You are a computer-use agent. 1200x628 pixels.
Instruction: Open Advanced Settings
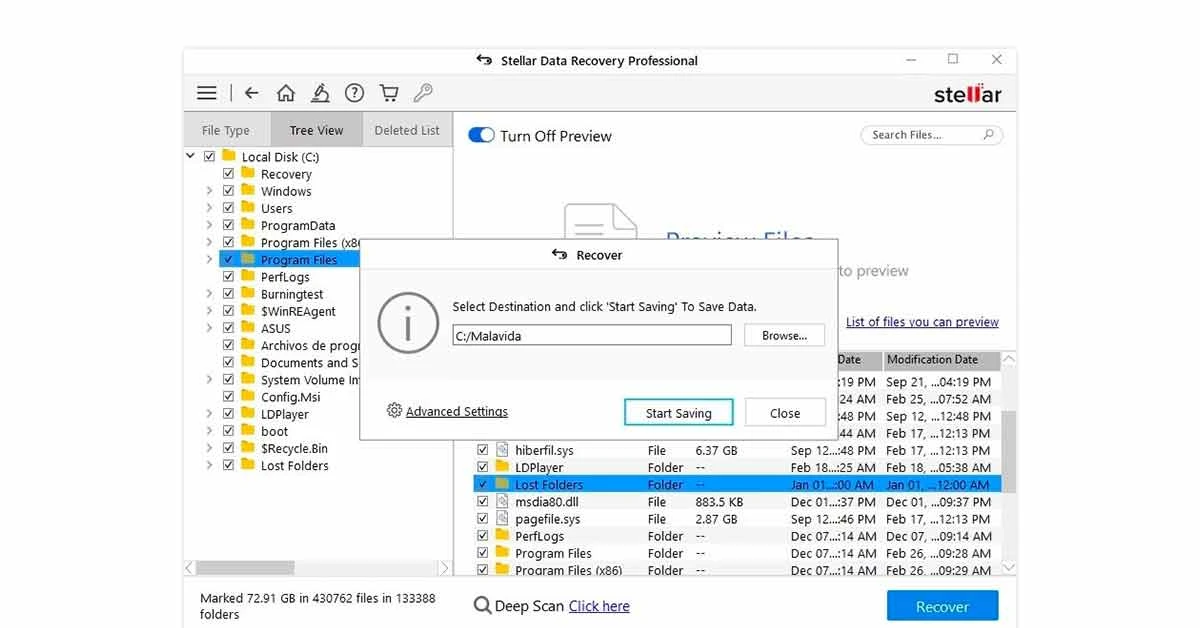pyautogui.click(x=455, y=411)
